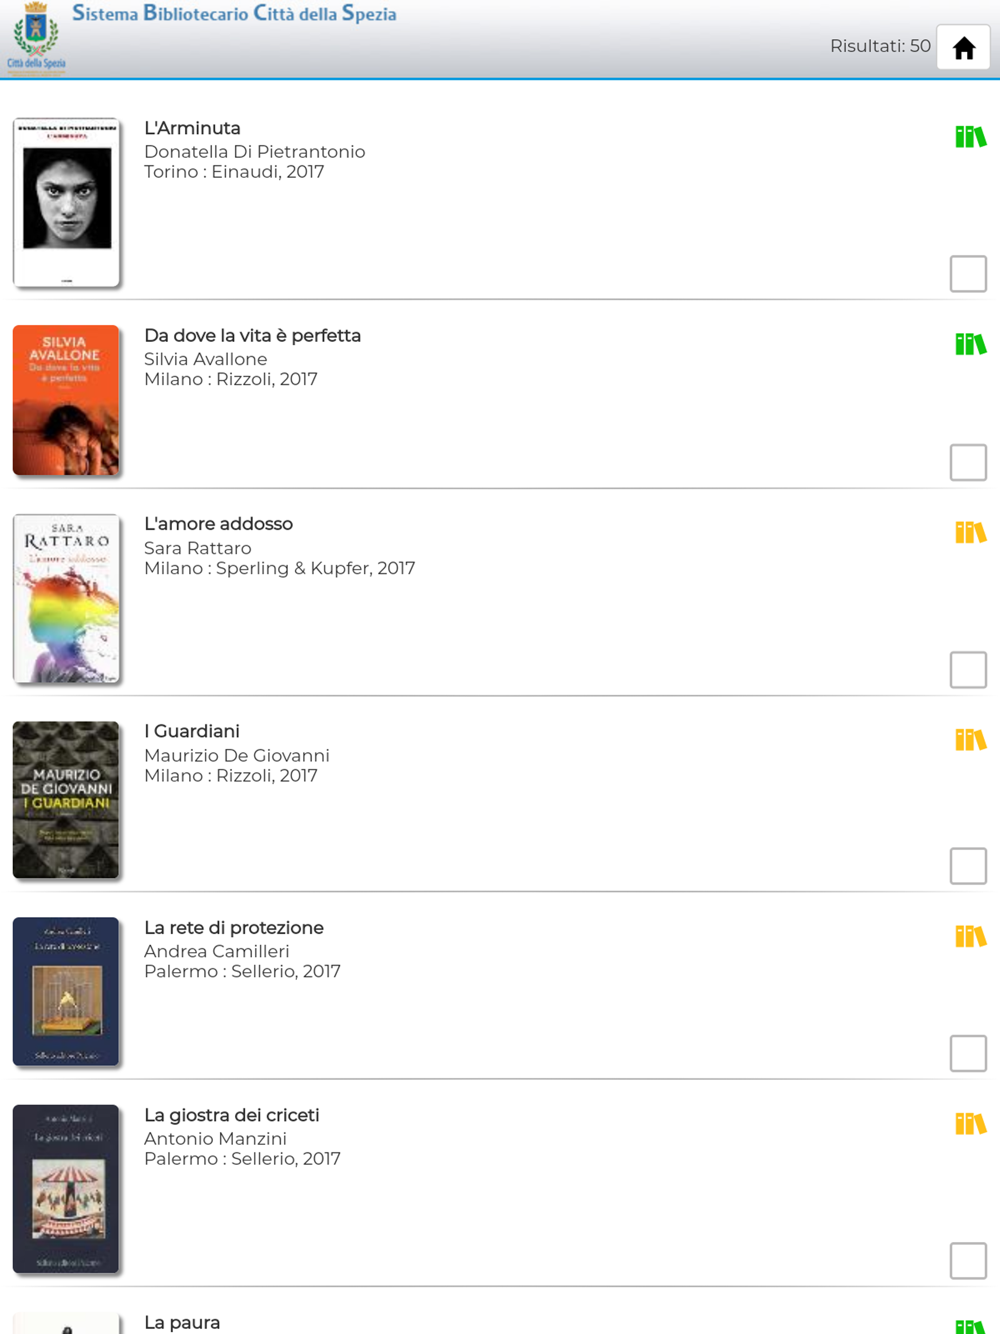Toggle the checkbox for La giostra dei criceti
The width and height of the screenshot is (1000, 1334).
(x=968, y=1260)
